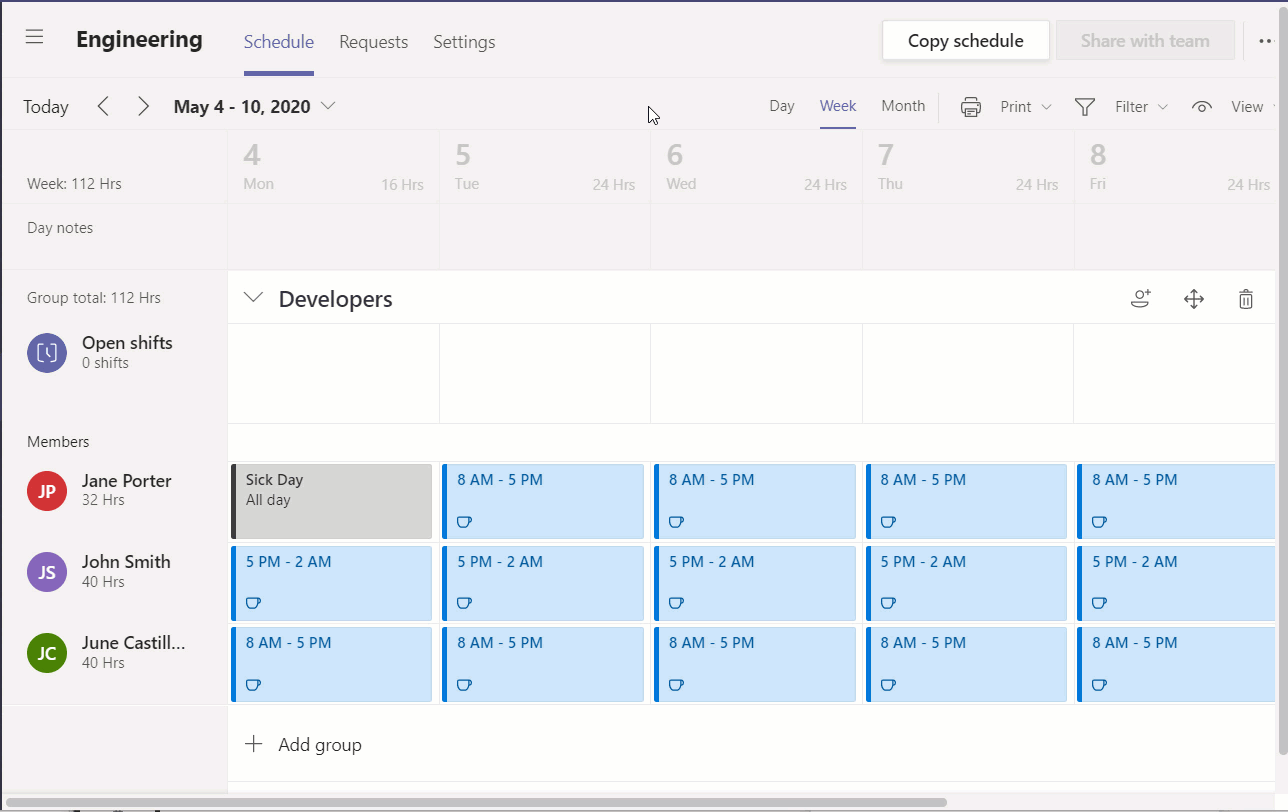The height and width of the screenshot is (812, 1288).
Task: Click the Copy schedule button
Action: coord(965,40)
